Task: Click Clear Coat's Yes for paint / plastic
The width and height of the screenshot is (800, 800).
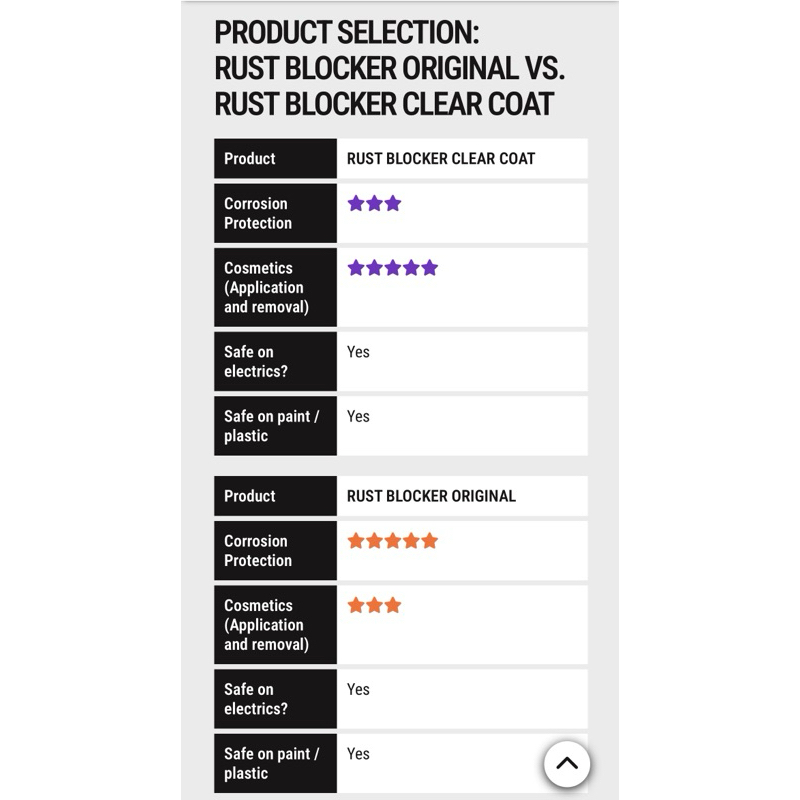Action: 358,417
